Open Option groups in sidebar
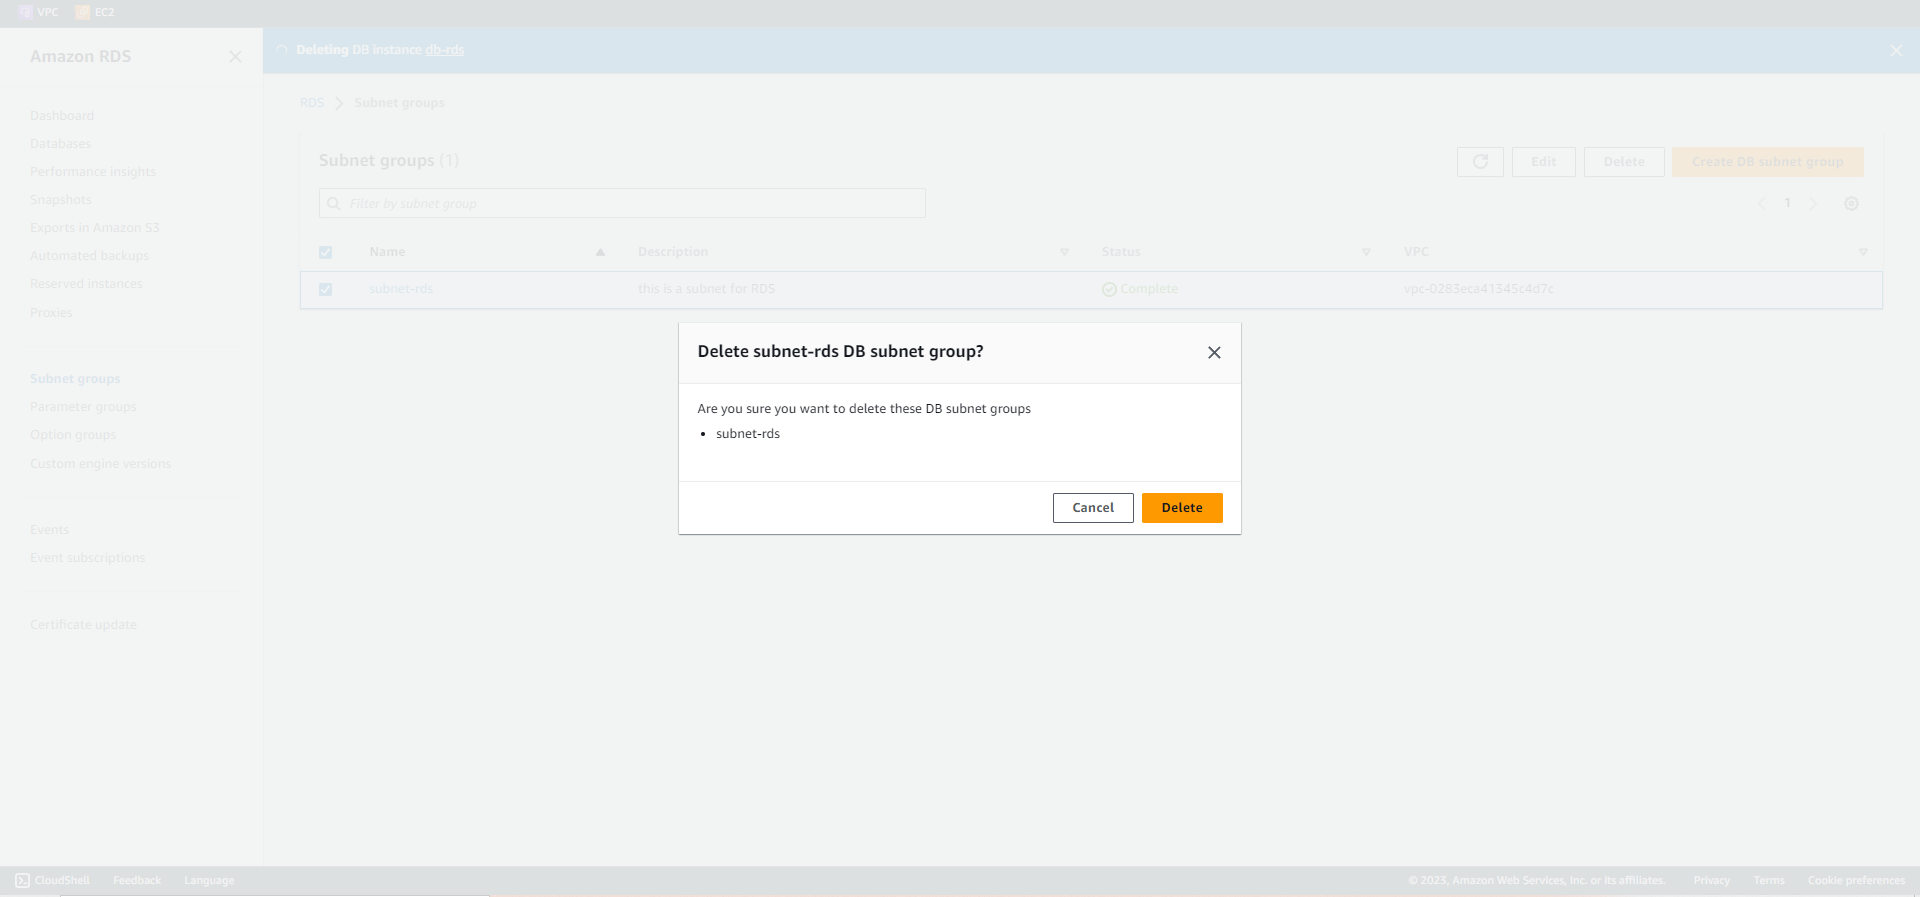The image size is (1920, 897). point(73,435)
